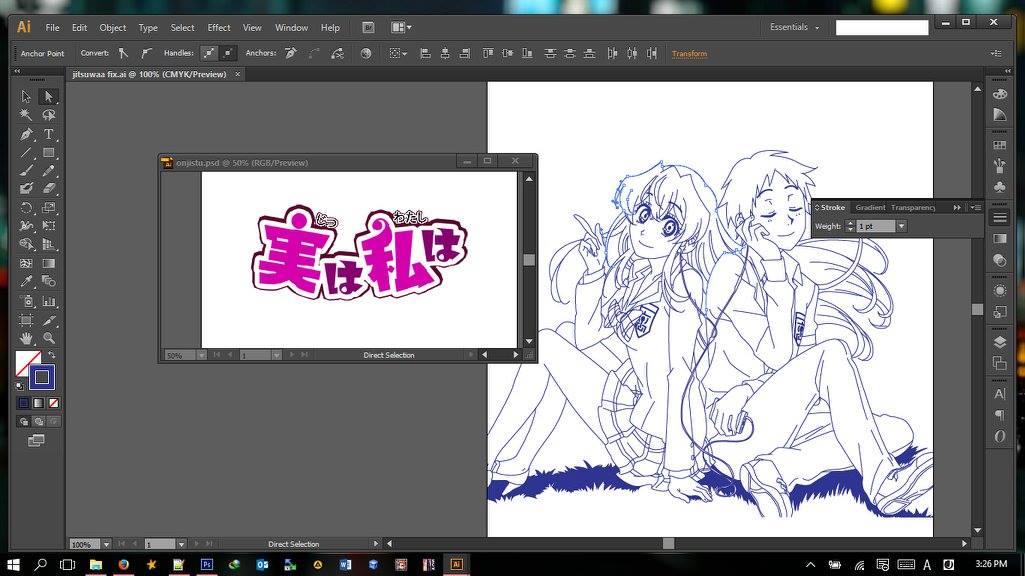Open Layers panel icon in right dock
The height and width of the screenshot is (576, 1025).
[x=1000, y=342]
